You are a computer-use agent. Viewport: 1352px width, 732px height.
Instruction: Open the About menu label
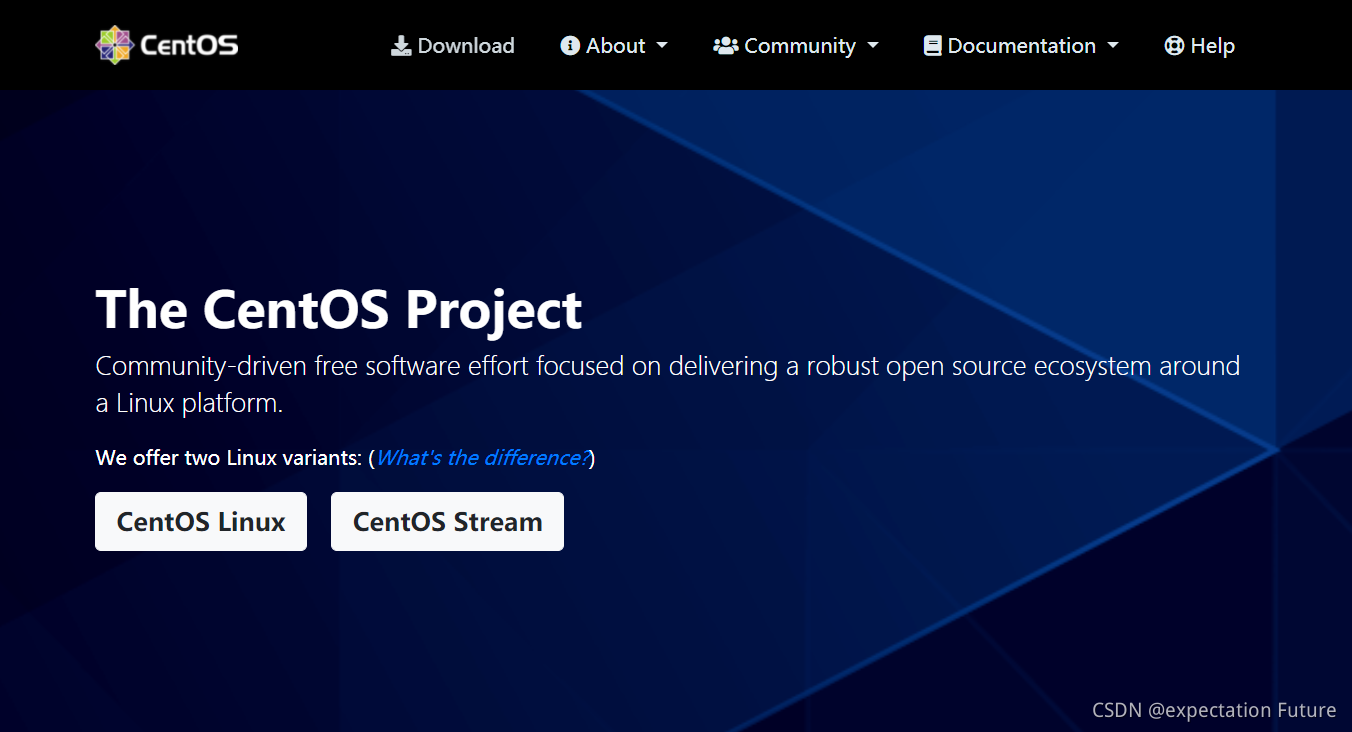pos(616,46)
